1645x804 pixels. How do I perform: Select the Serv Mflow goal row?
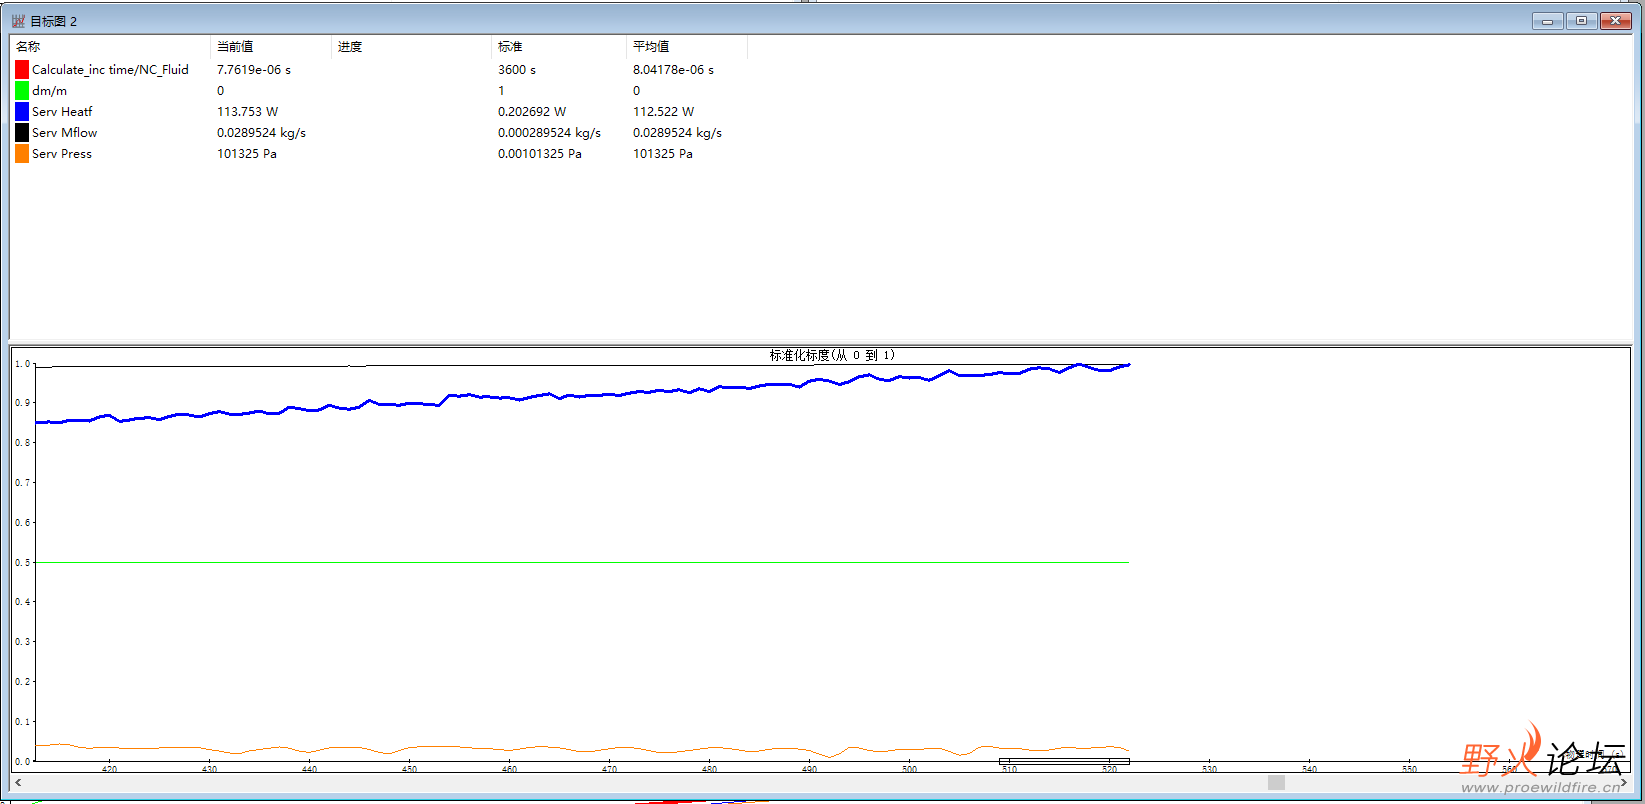click(64, 133)
